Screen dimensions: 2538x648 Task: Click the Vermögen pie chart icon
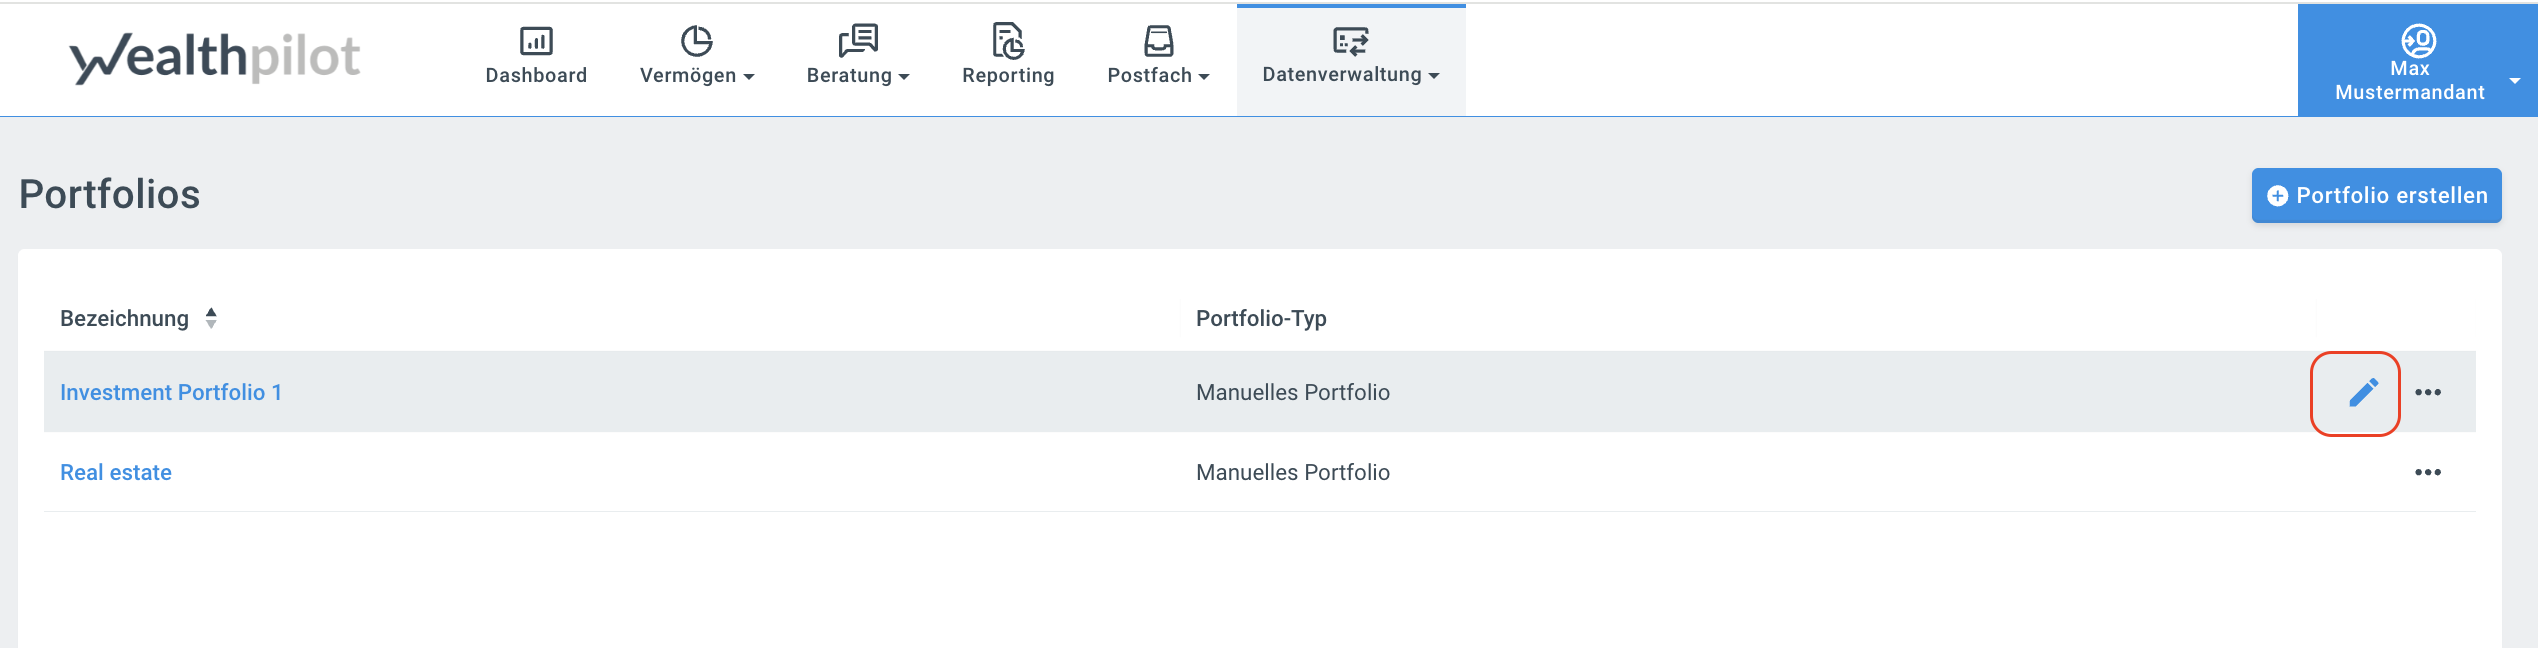click(696, 41)
